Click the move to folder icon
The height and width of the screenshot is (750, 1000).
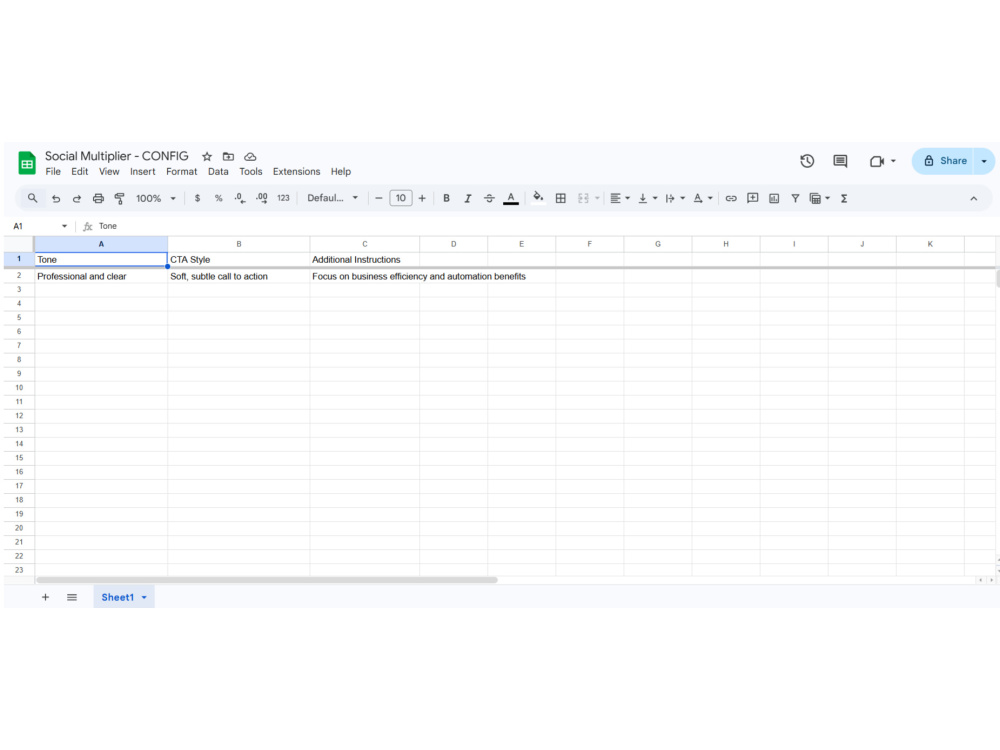(x=228, y=156)
